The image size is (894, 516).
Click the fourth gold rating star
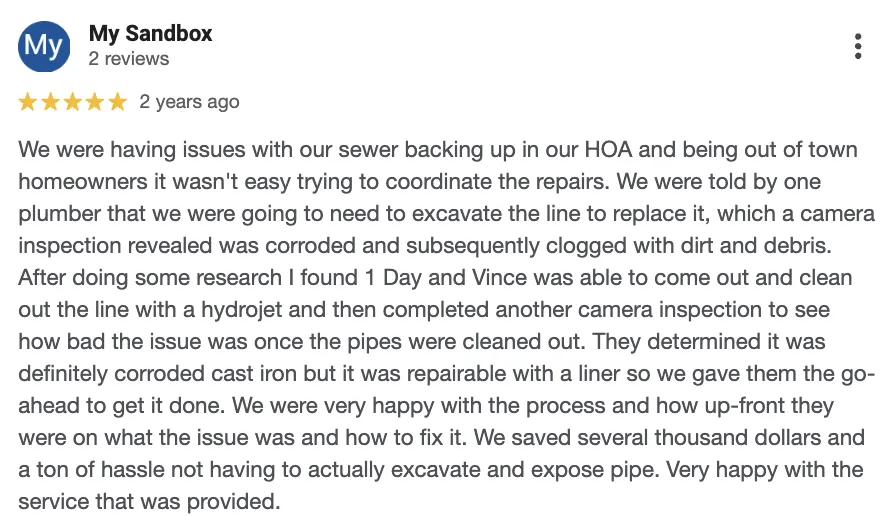[95, 102]
